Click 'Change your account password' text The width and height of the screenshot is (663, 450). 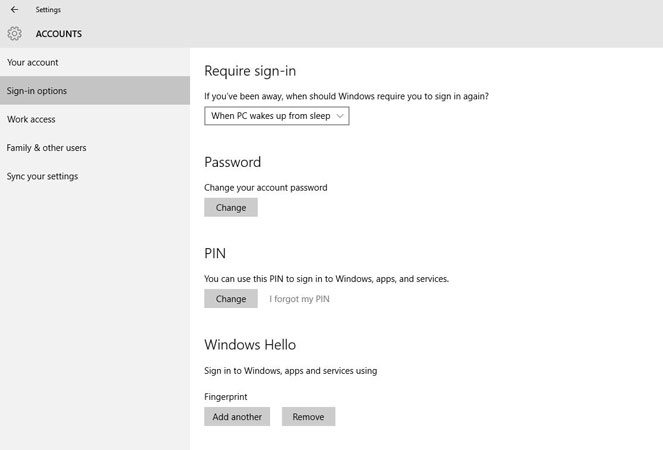coord(266,187)
